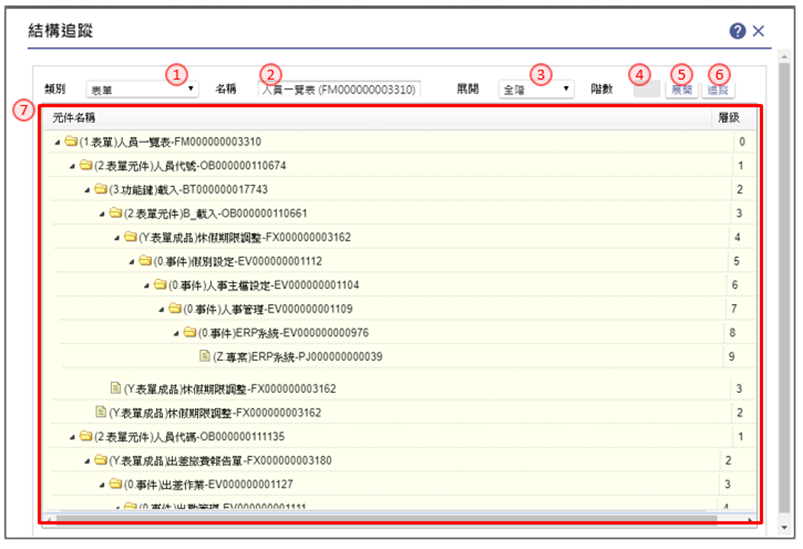Image resolution: width=803 pixels, height=549 pixels.
Task: Collapse the level 4 休假期限調整 folder arrow
Action: 117,238
